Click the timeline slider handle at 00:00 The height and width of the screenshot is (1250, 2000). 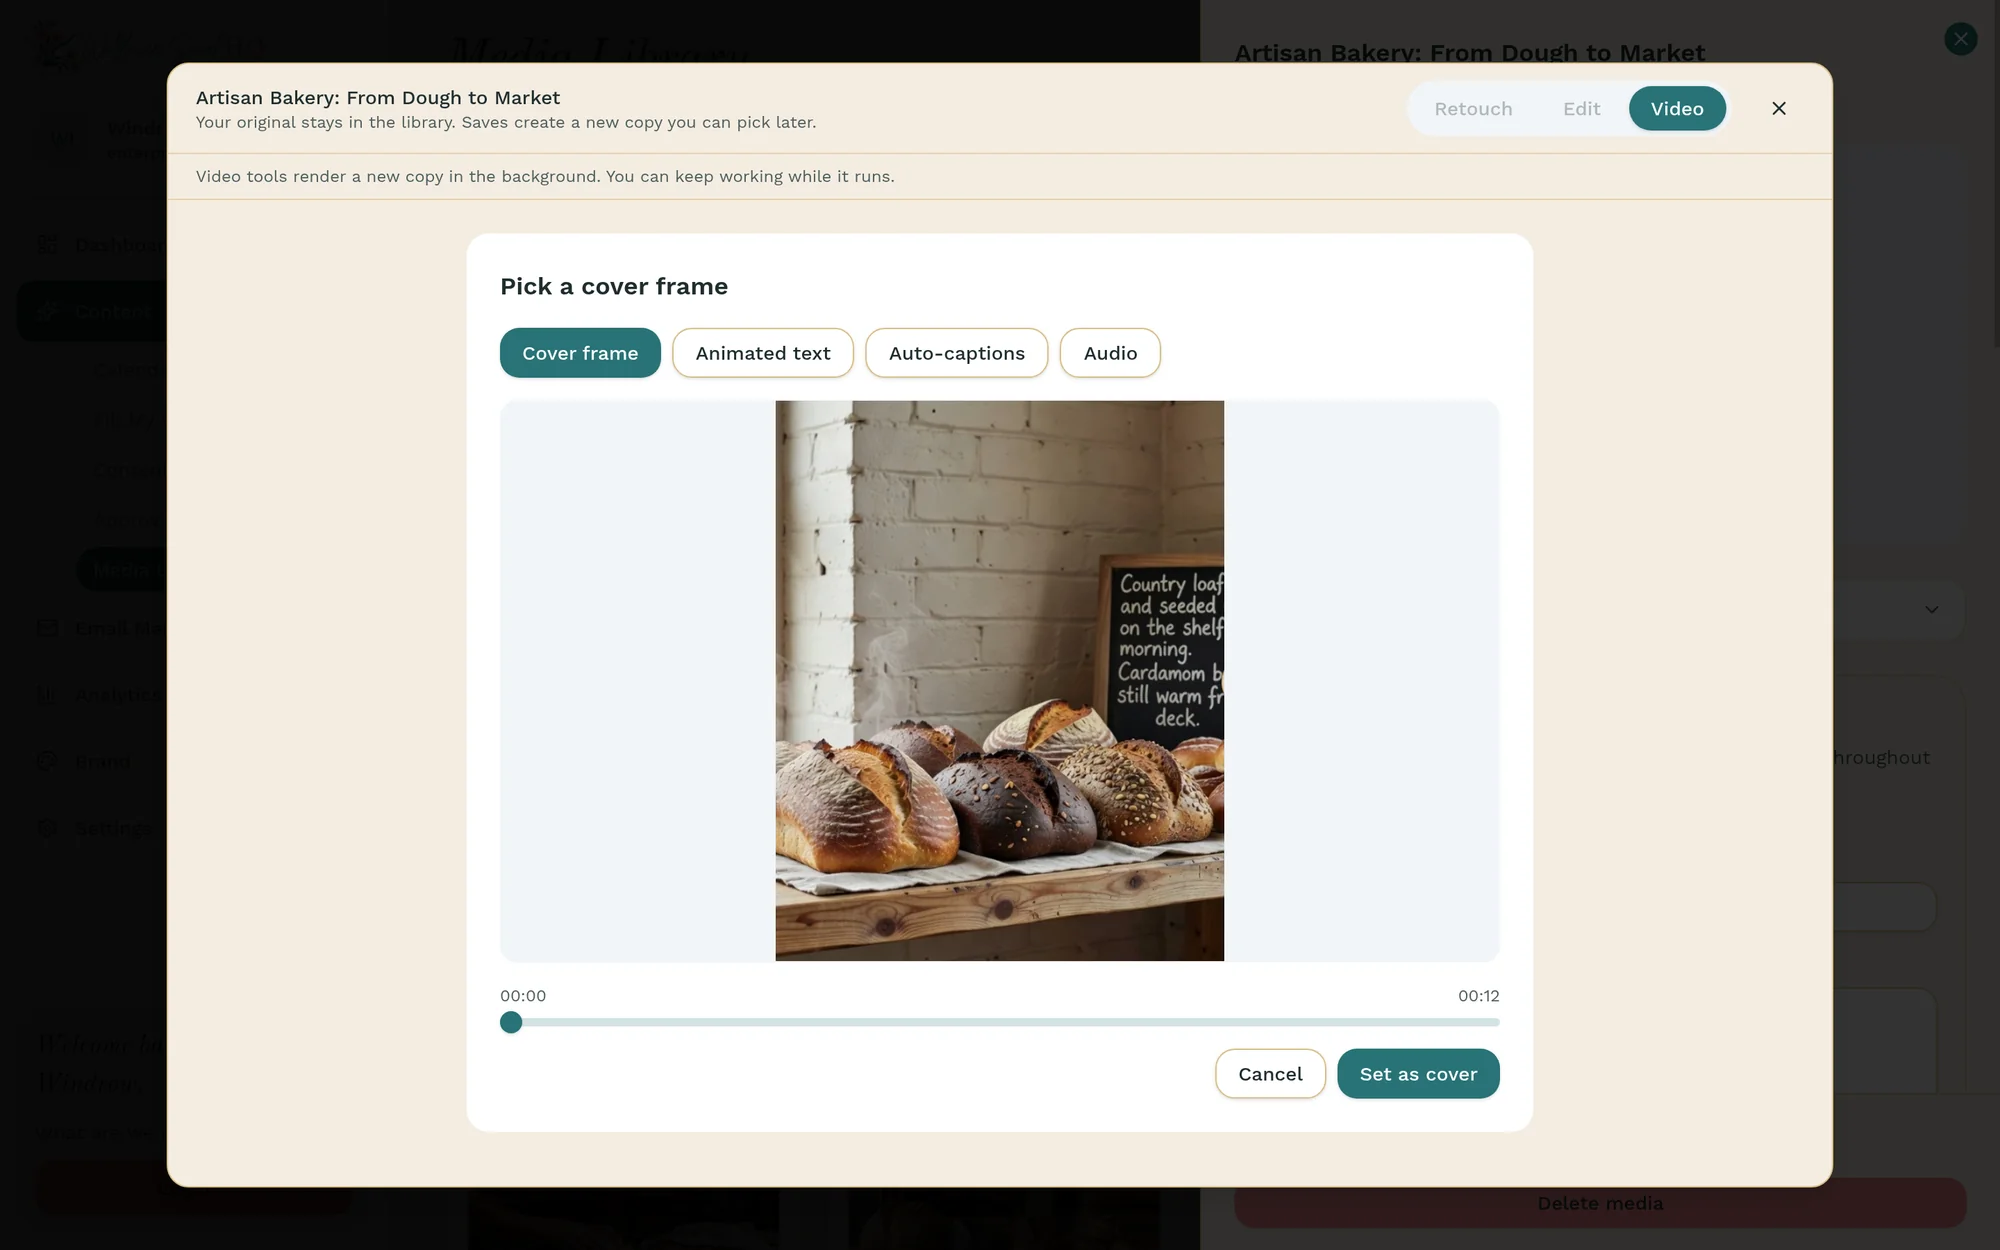point(511,1022)
